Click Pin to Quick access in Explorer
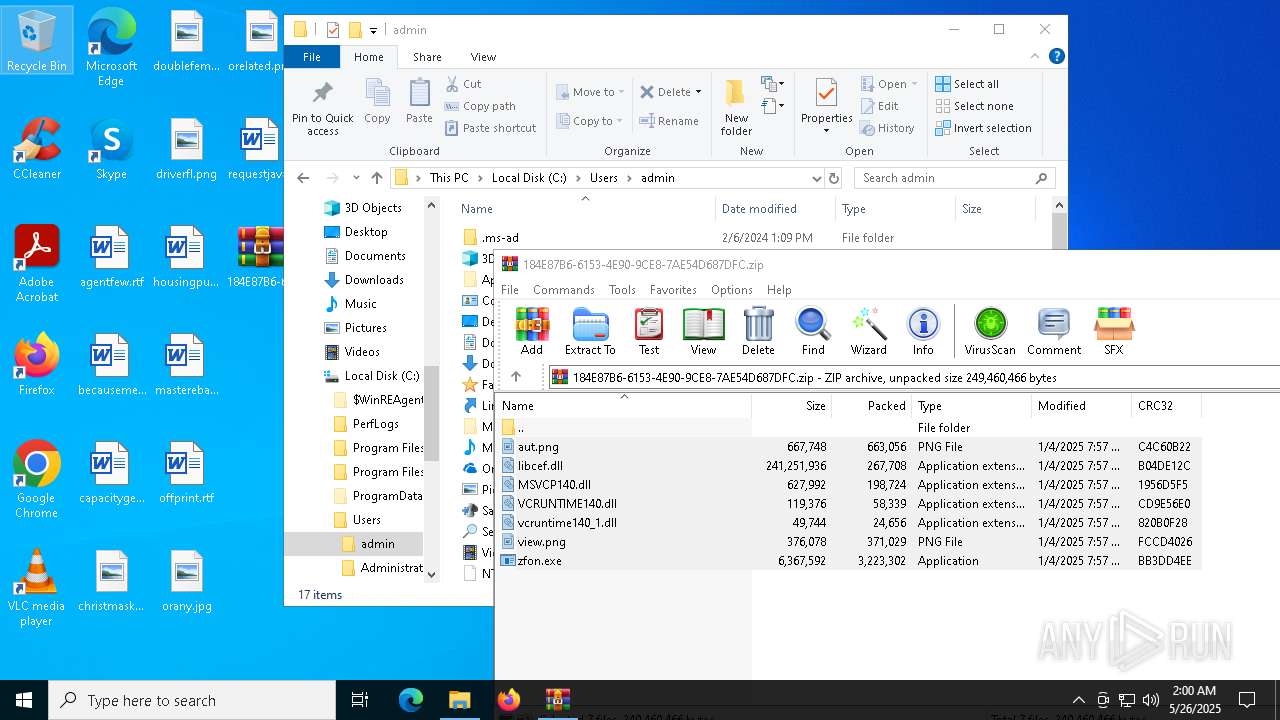Viewport: 1280px width, 720px height. pyautogui.click(x=323, y=108)
